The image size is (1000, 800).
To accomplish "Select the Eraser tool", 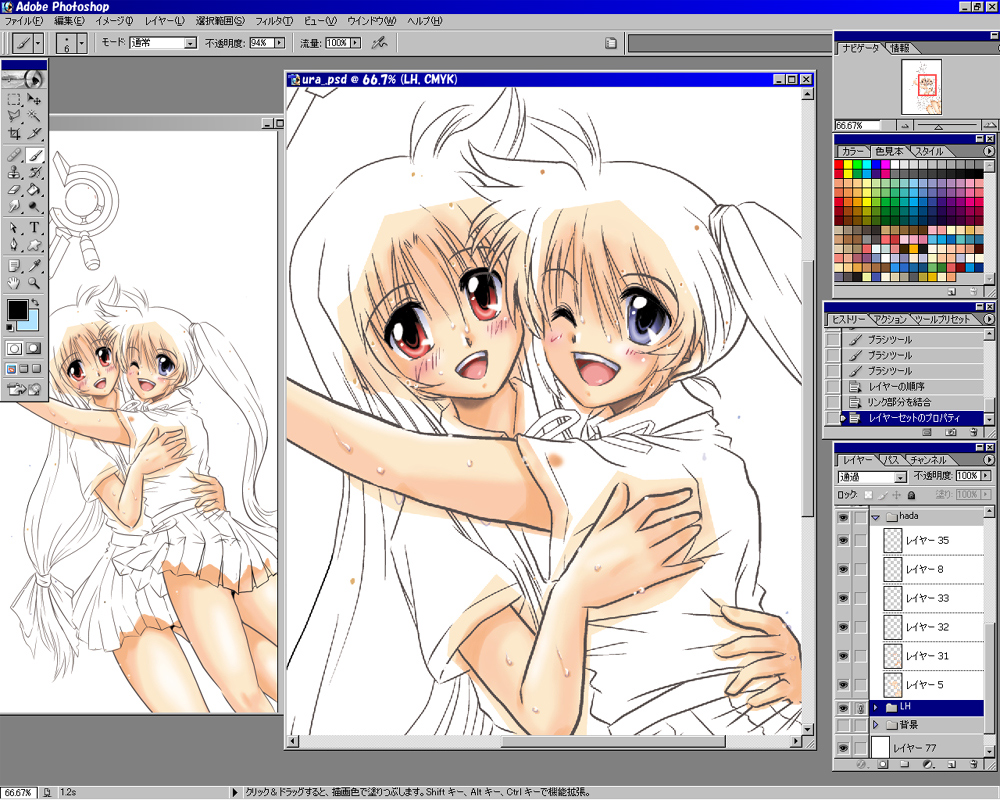I will pyautogui.click(x=14, y=189).
